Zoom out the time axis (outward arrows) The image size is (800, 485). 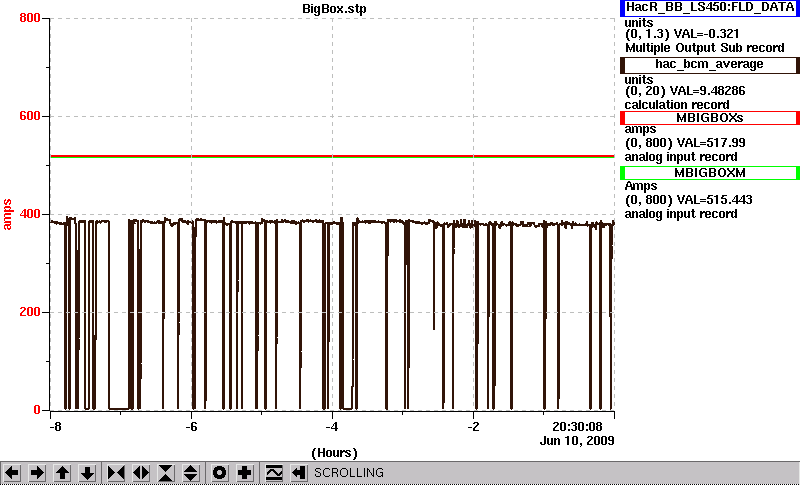[141, 473]
